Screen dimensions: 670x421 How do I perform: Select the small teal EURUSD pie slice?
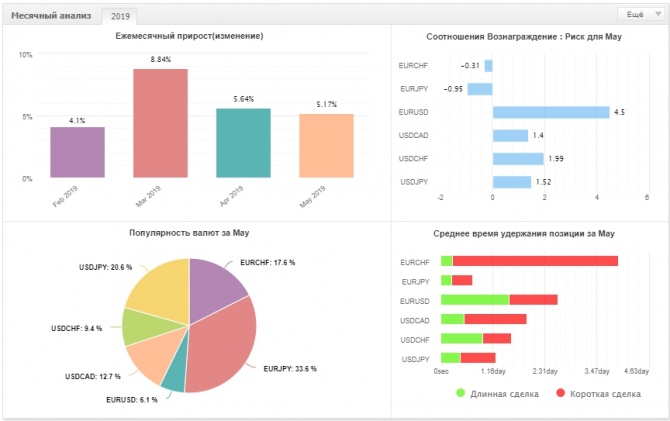[x=176, y=372]
